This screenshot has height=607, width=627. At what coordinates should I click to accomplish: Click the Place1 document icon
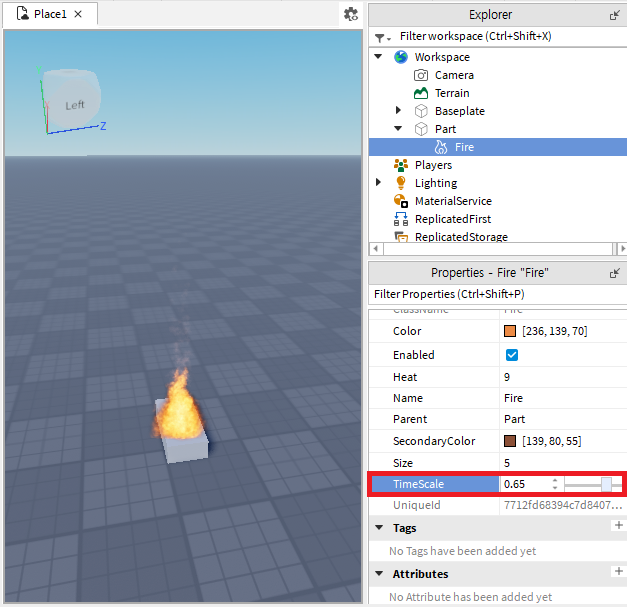click(22, 14)
